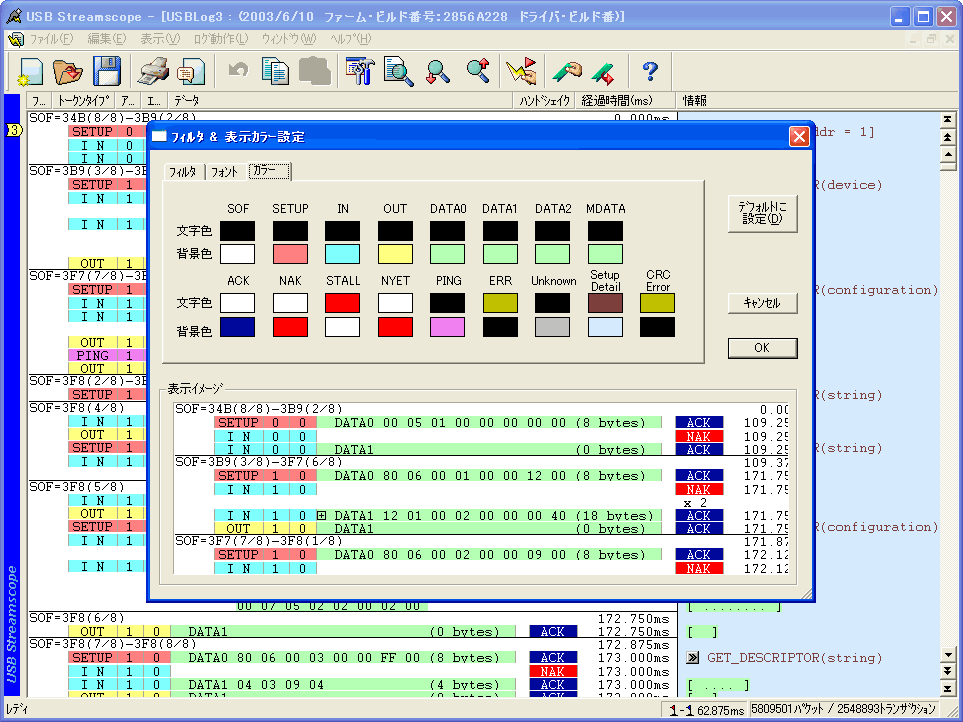Viewport: 963px width, 722px height.
Task: Save the log with the floppy disk icon
Action: pos(107,71)
